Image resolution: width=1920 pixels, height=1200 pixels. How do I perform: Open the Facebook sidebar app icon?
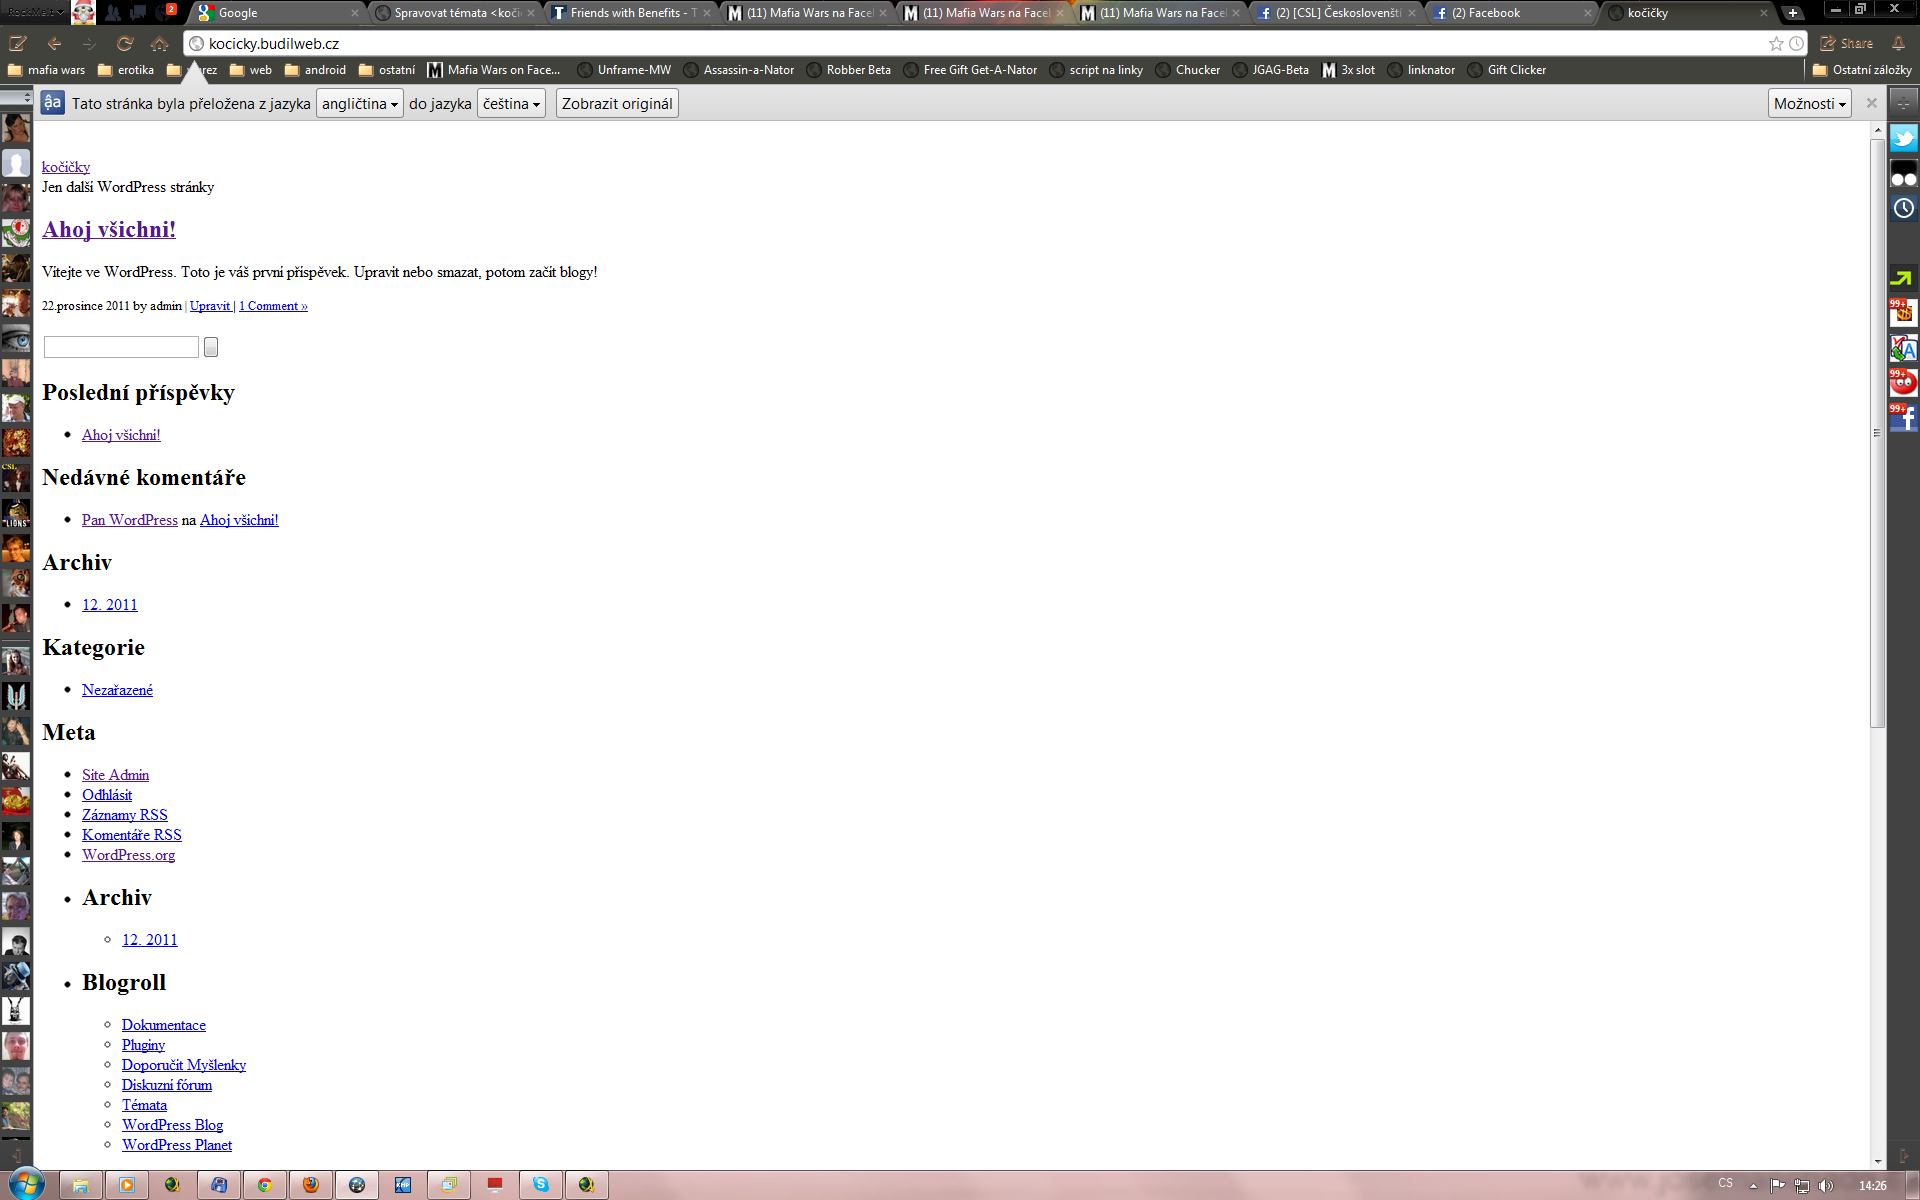point(1903,417)
